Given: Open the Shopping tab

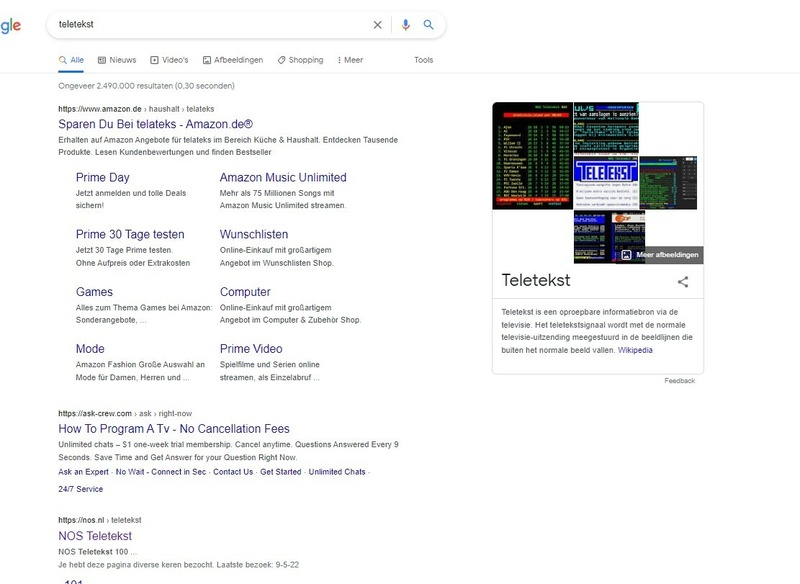Looking at the screenshot, I should pos(301,60).
